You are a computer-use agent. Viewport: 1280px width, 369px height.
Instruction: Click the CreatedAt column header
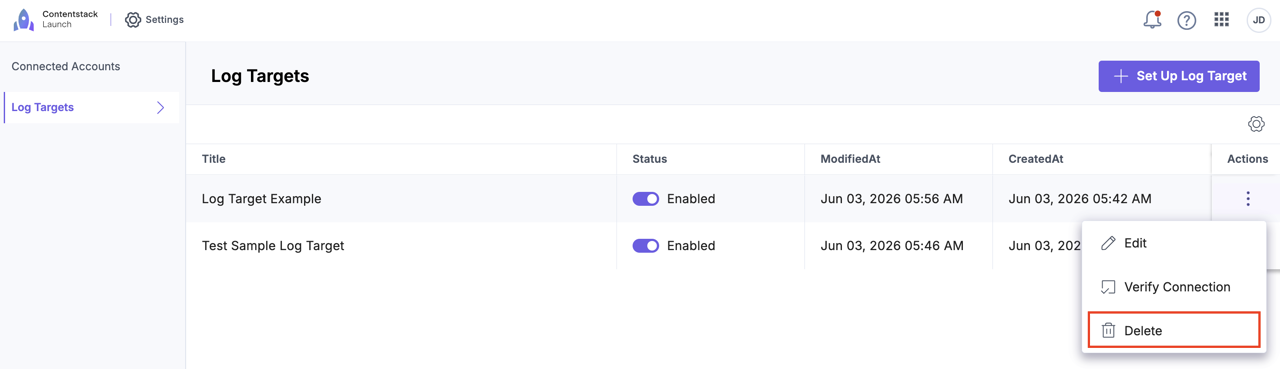(x=1036, y=159)
